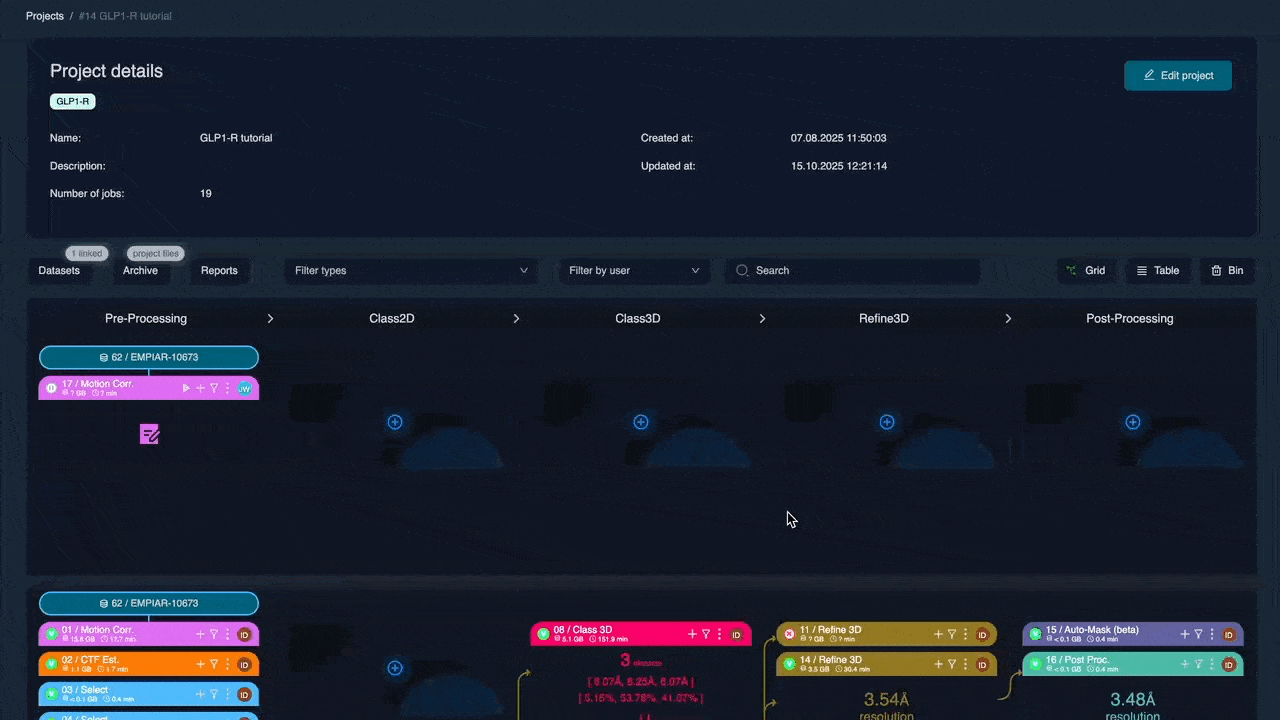Switch to Grid view
This screenshot has height=720, width=1280.
click(x=1085, y=270)
